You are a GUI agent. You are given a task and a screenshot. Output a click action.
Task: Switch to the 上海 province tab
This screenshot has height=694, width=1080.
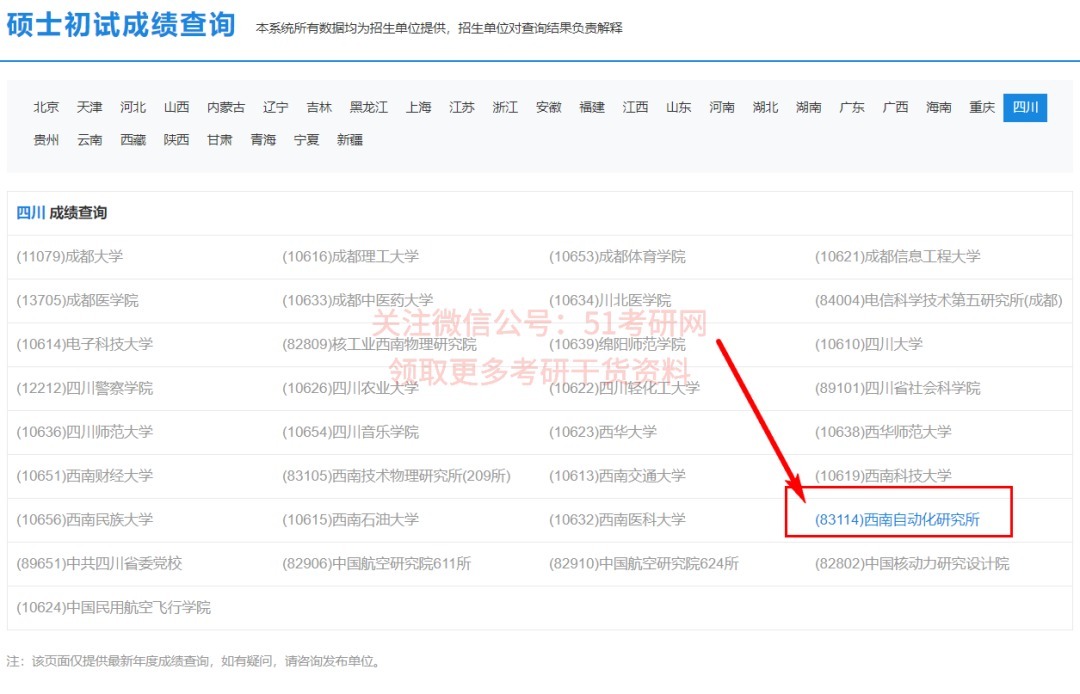pyautogui.click(x=418, y=107)
